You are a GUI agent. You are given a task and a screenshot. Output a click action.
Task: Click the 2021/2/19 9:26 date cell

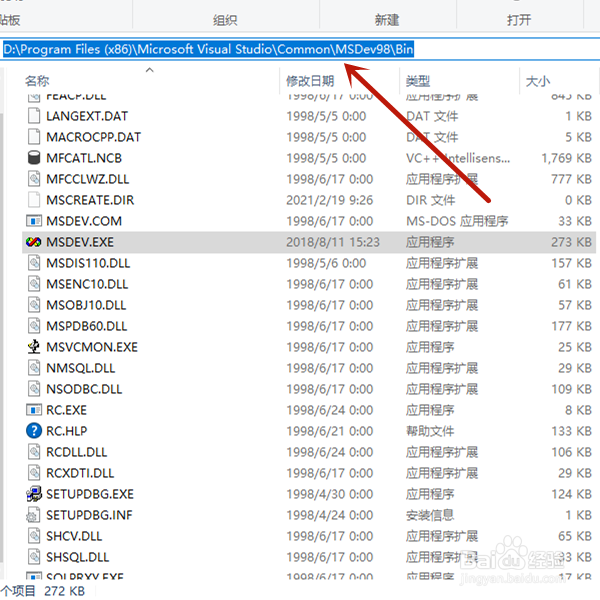329,200
